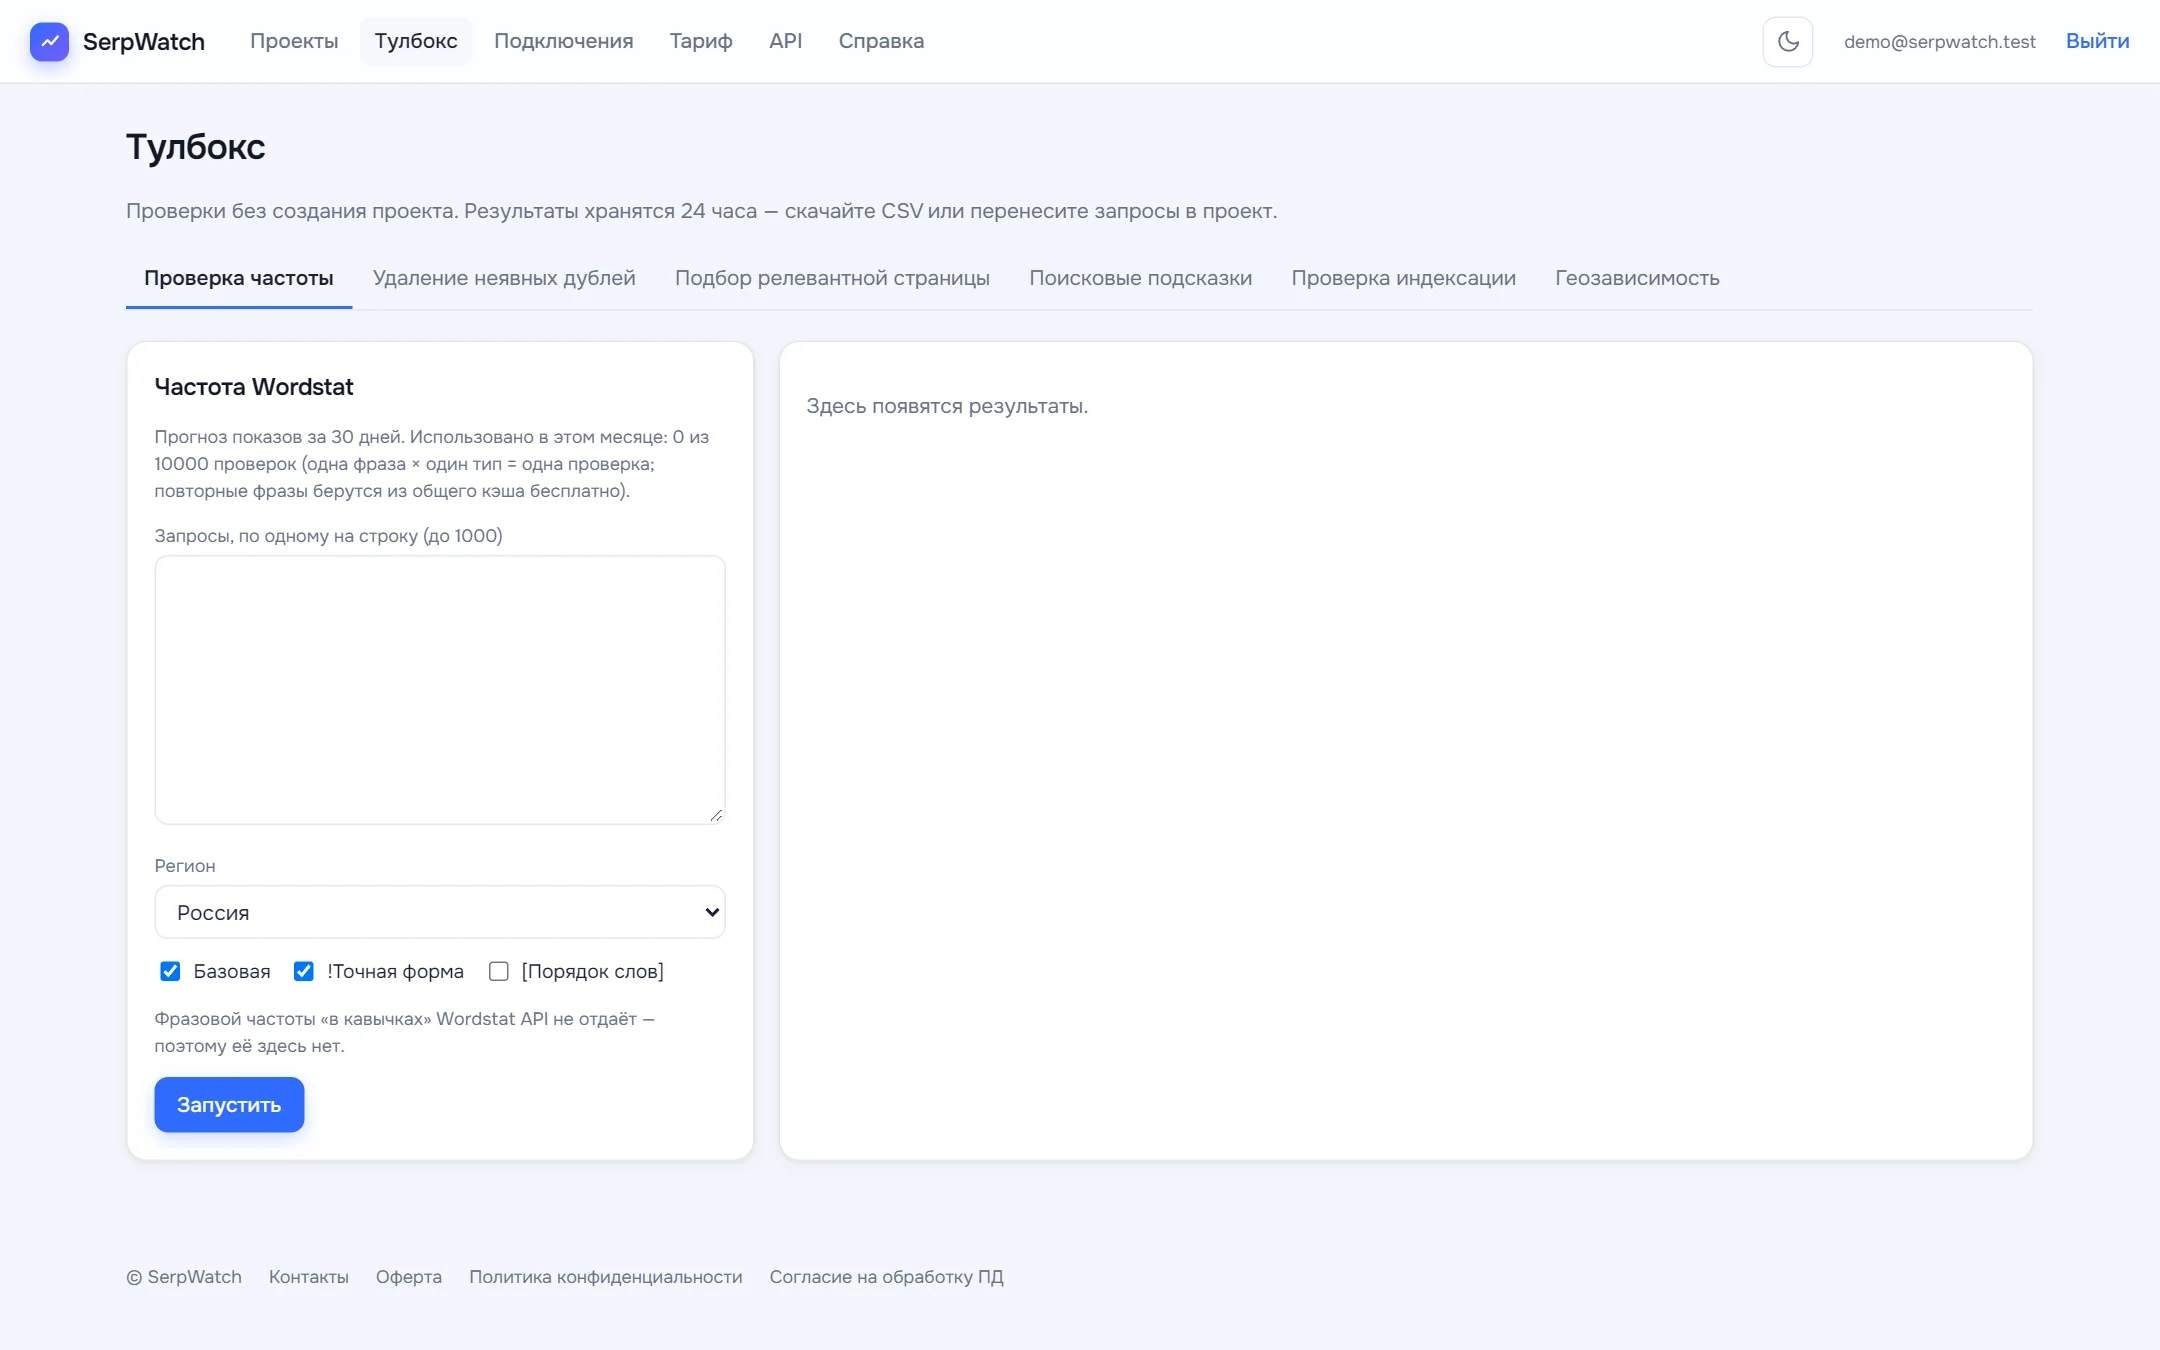The width and height of the screenshot is (2160, 1350).
Task: Click the textarea resize handle
Action: pyautogui.click(x=716, y=815)
